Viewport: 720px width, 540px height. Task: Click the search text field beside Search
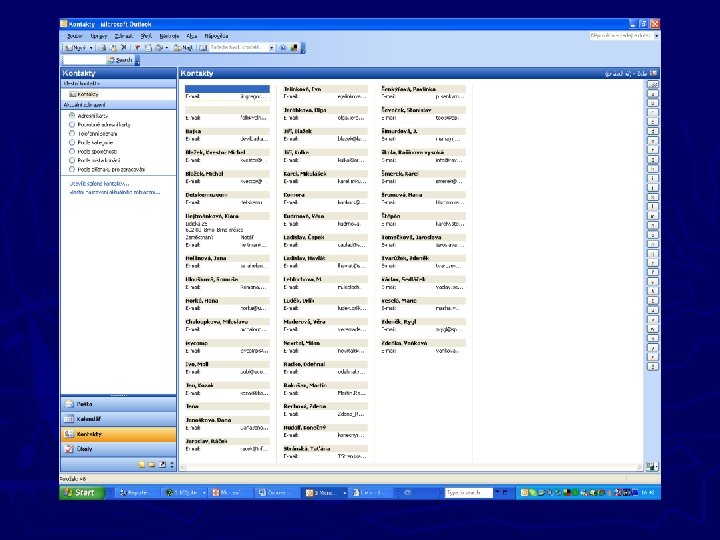[84, 60]
